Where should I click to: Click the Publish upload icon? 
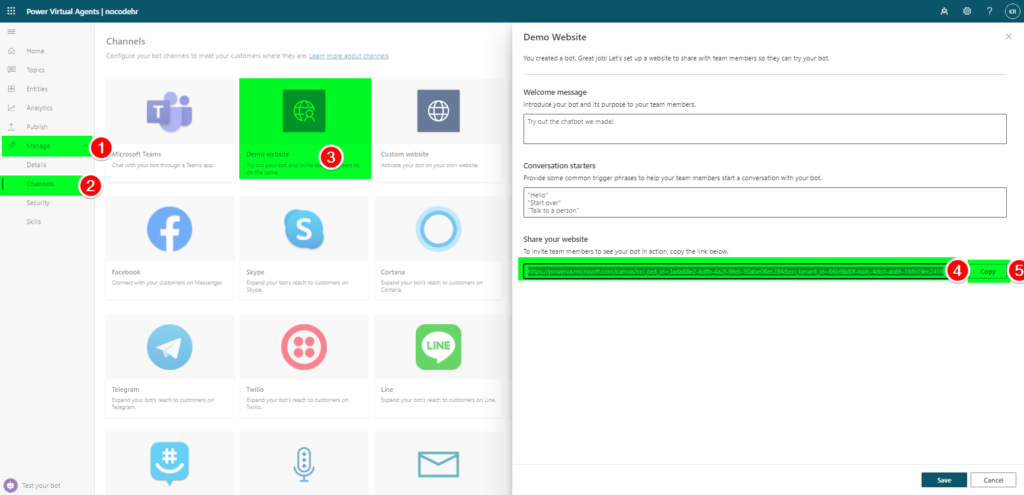[11, 127]
